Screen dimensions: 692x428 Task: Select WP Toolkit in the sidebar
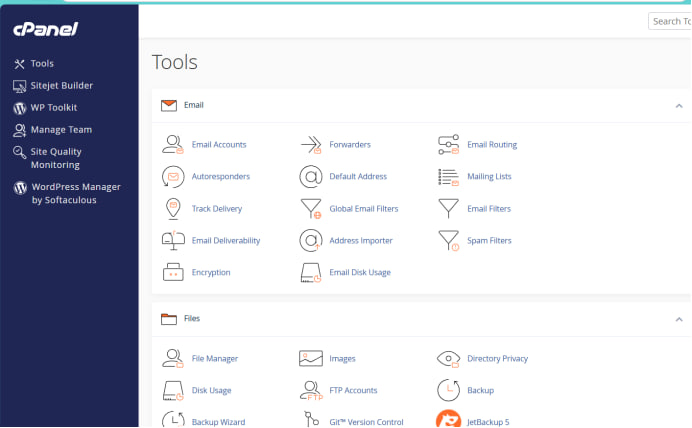(45, 108)
